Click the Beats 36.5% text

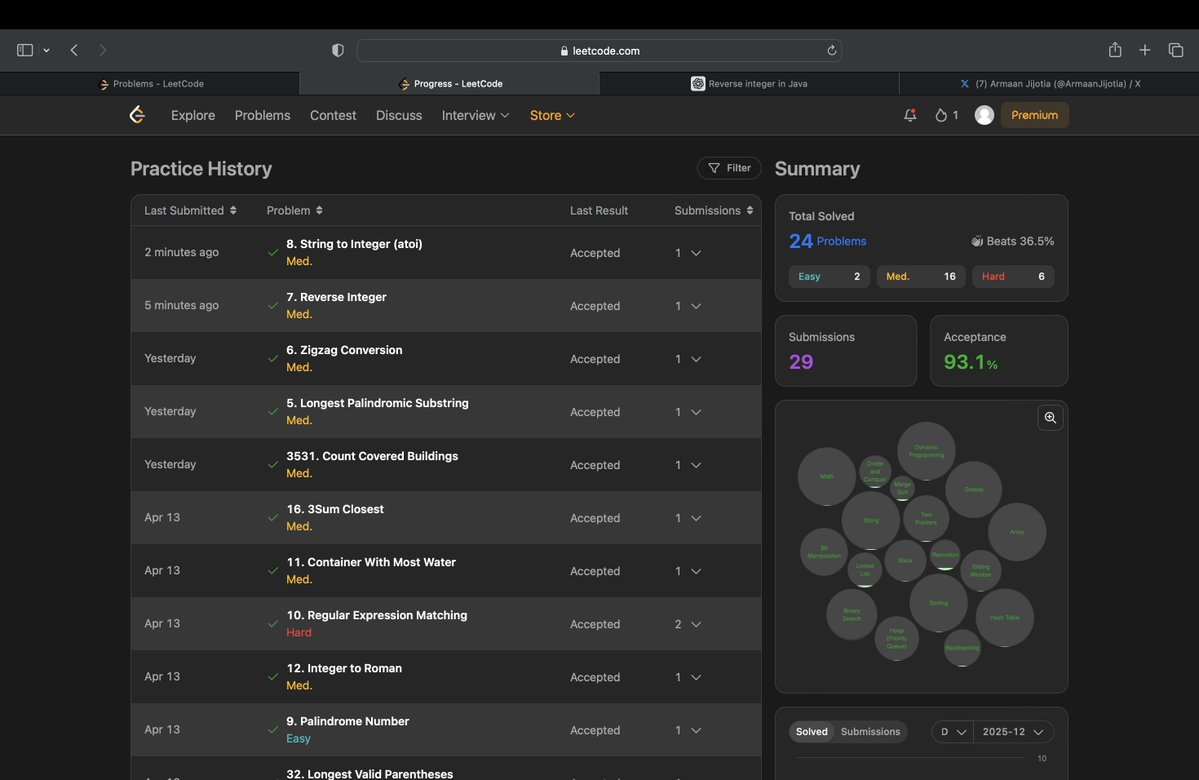pos(1020,241)
